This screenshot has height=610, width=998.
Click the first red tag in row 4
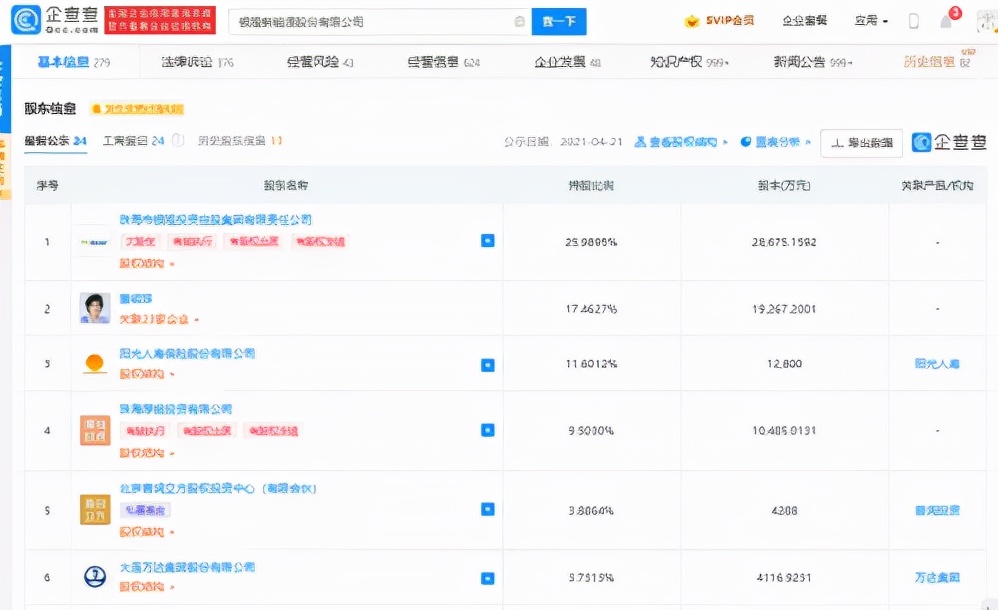click(145, 431)
